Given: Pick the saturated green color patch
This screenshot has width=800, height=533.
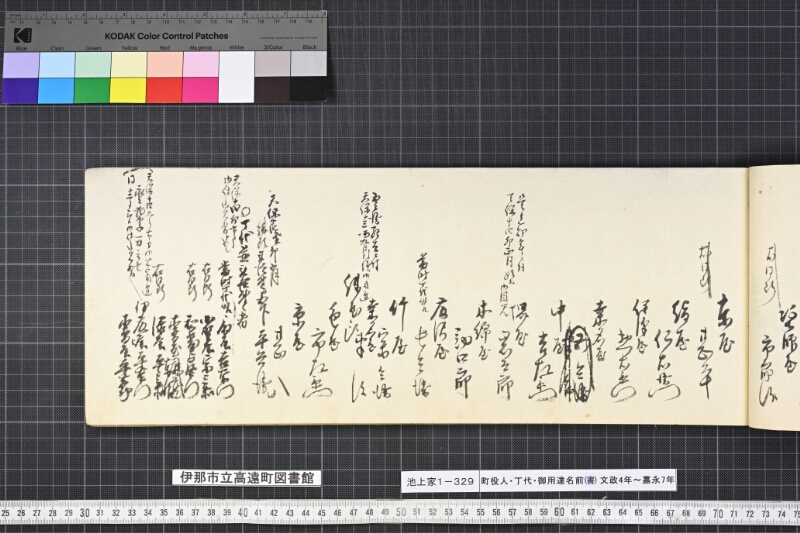Looking at the screenshot, I should pos(92,90).
